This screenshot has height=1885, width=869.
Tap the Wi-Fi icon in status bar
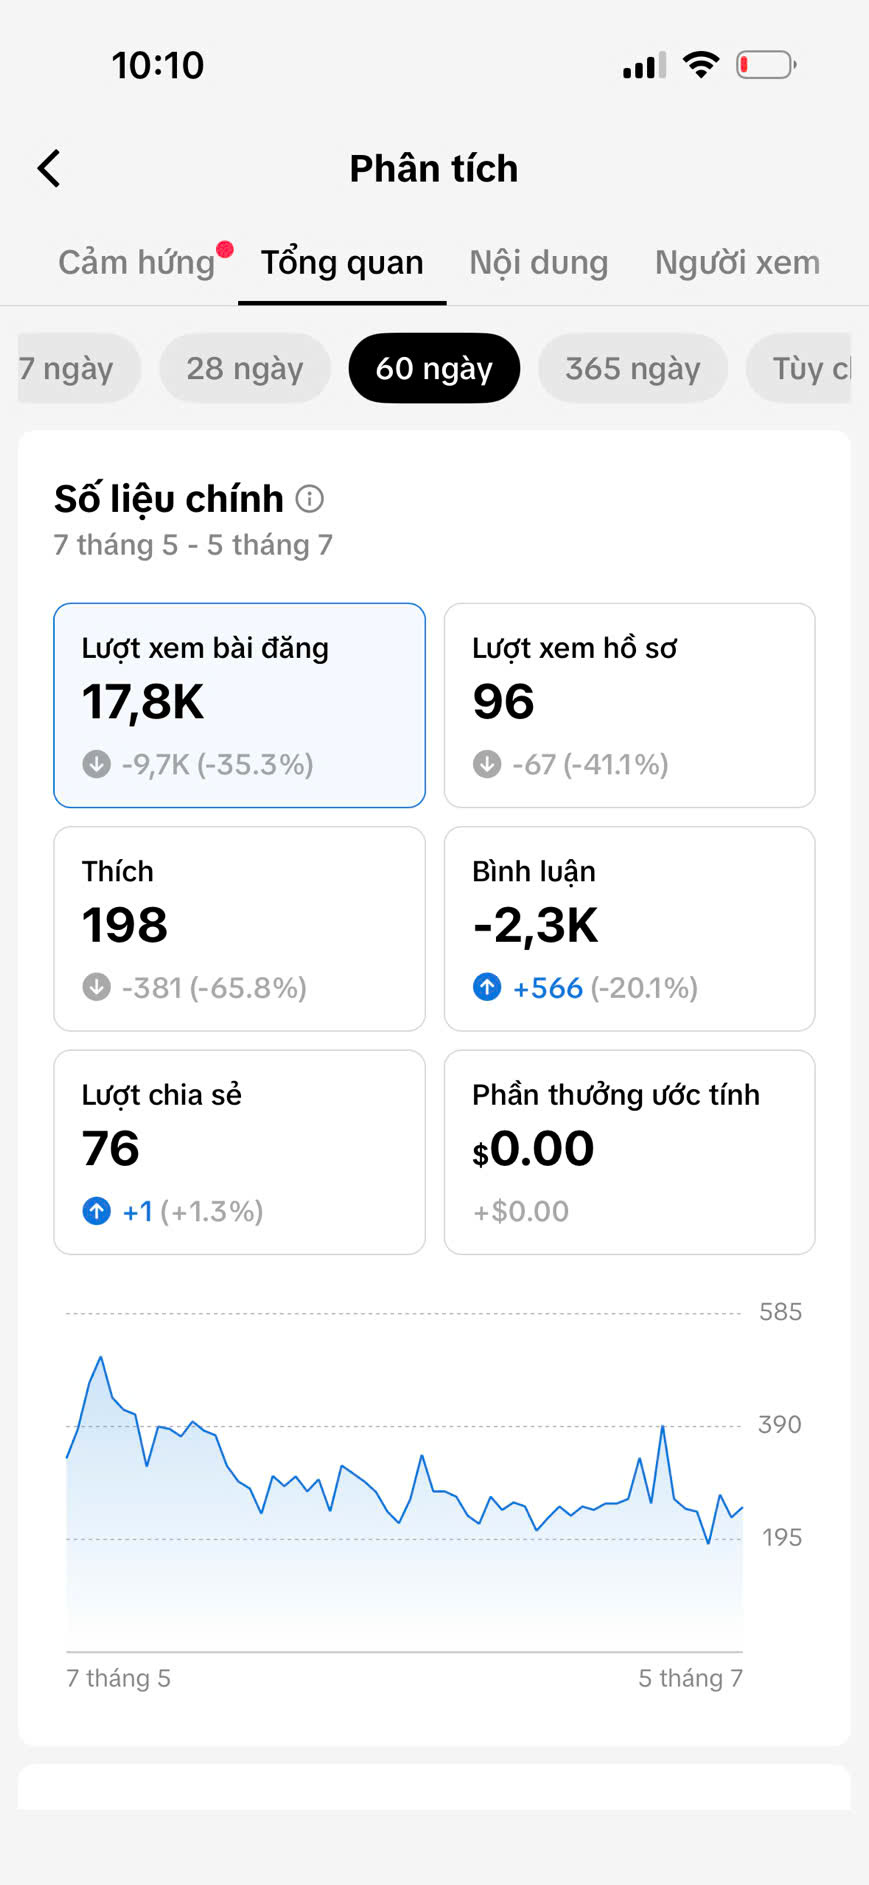pos(701,65)
